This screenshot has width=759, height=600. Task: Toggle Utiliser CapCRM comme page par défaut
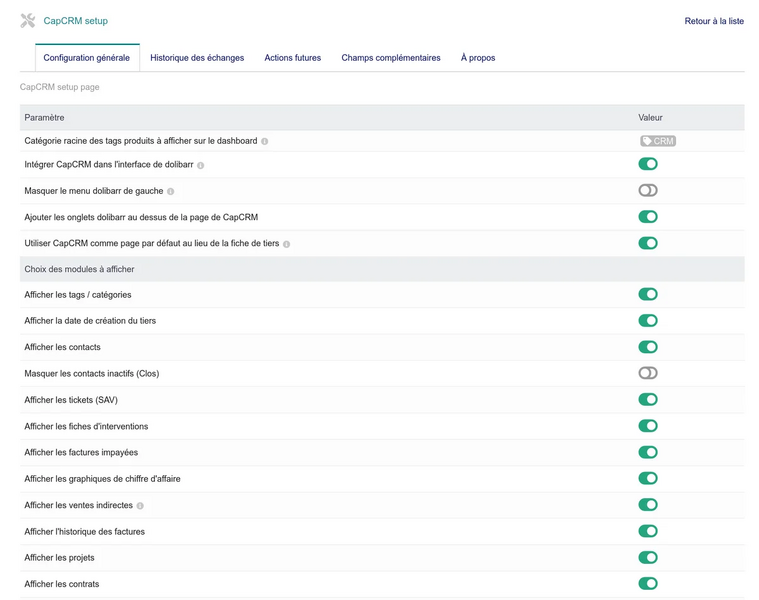[x=648, y=243]
